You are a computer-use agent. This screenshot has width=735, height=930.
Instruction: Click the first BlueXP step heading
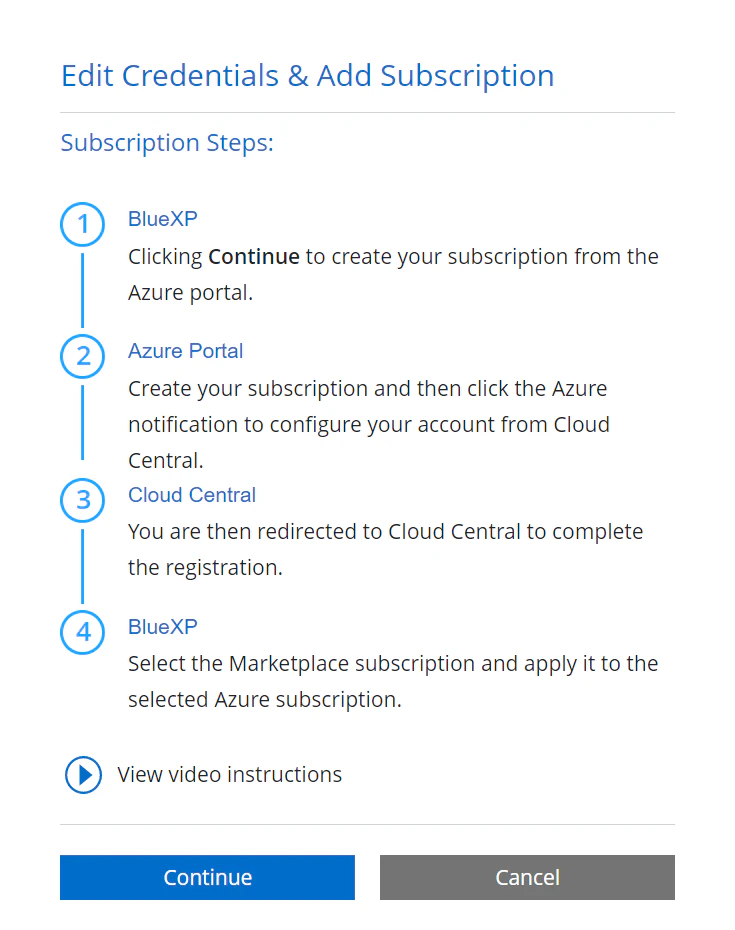(x=163, y=219)
